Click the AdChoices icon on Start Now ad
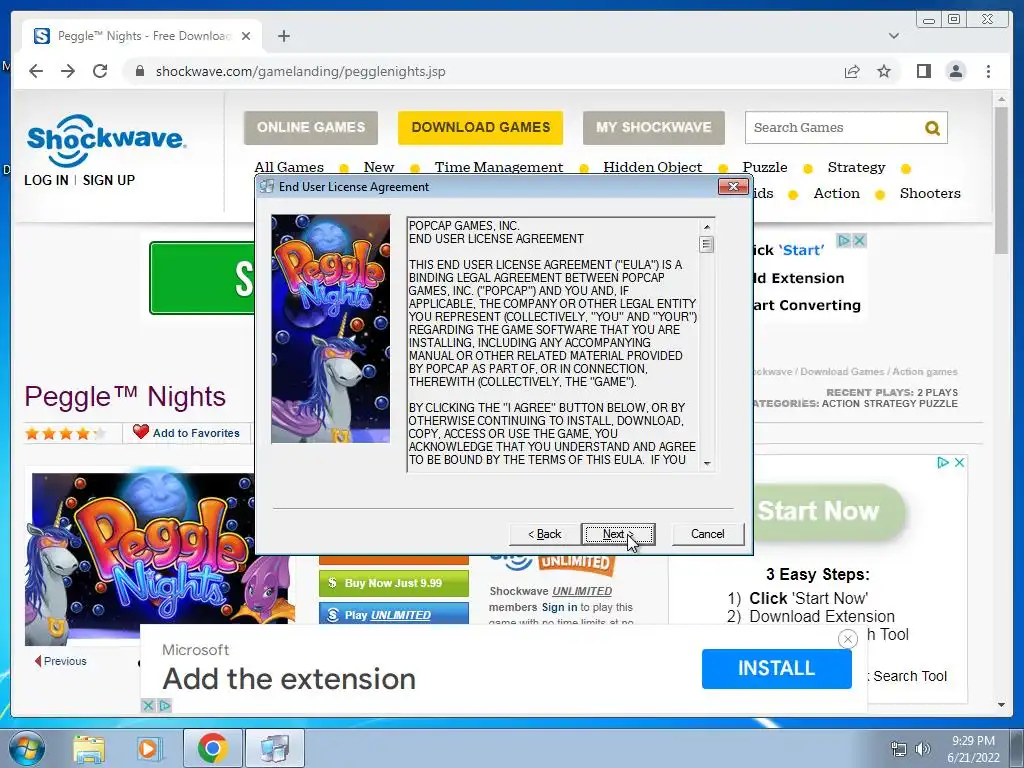Screen dimensions: 1024x768 tap(942, 462)
